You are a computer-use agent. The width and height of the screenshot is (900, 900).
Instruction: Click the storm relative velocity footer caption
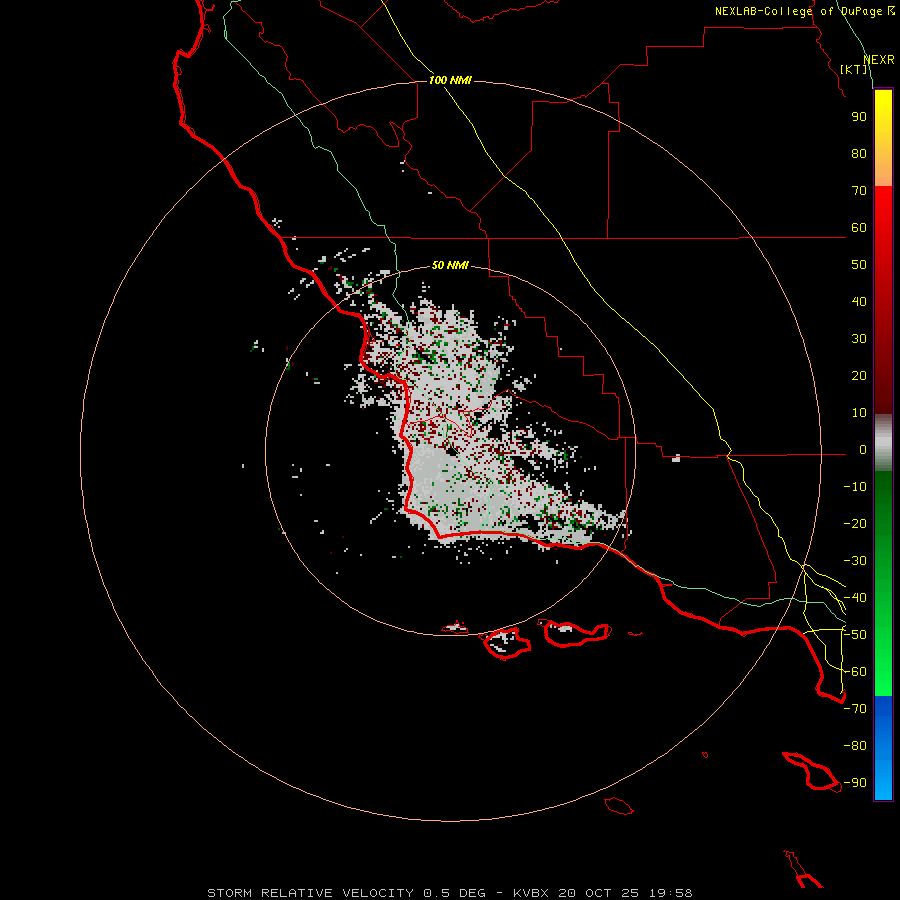tap(450, 893)
